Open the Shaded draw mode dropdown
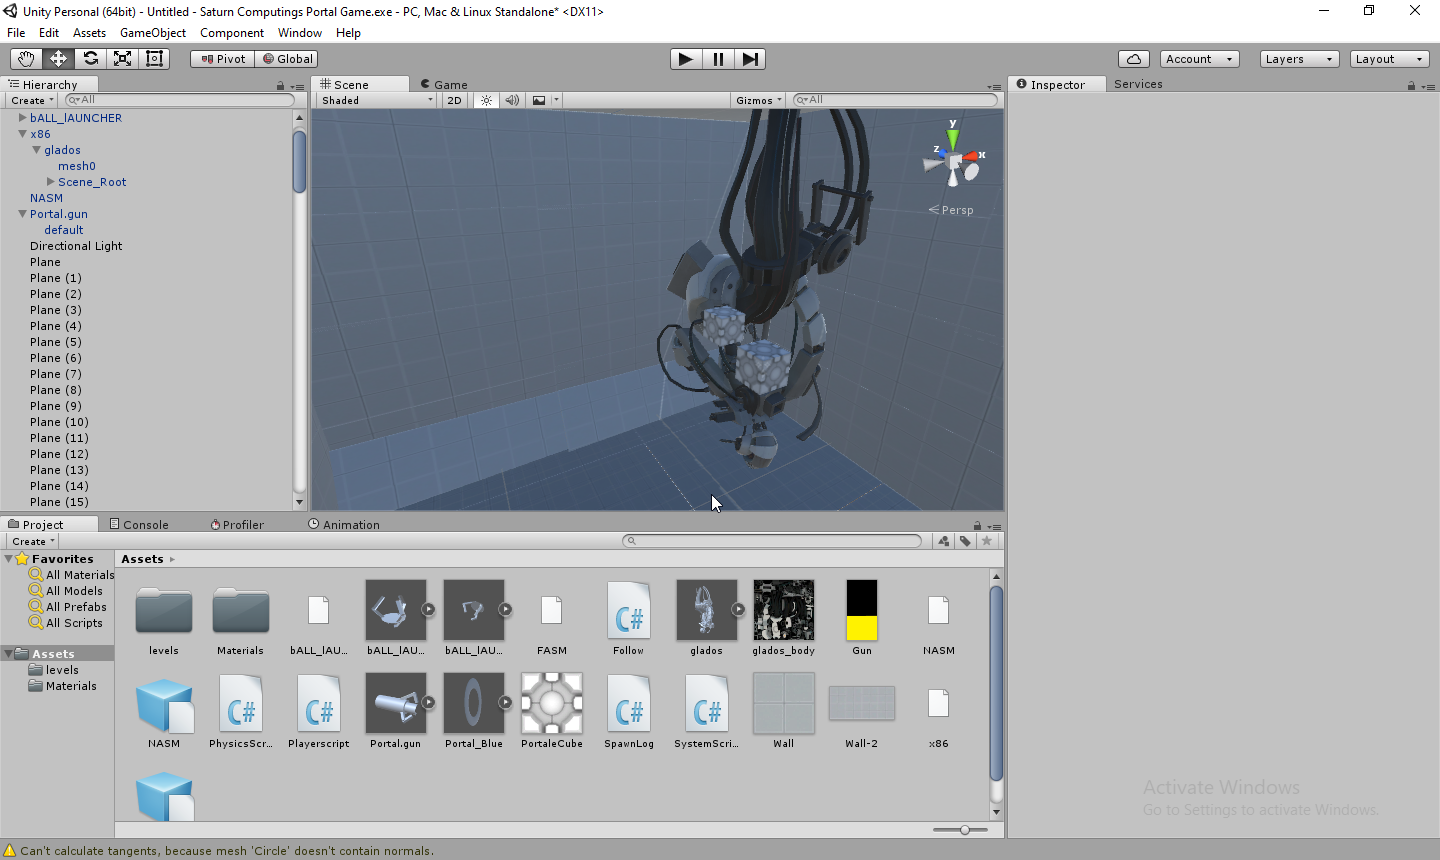Viewport: 1440px width, 860px height. pyautogui.click(x=377, y=100)
